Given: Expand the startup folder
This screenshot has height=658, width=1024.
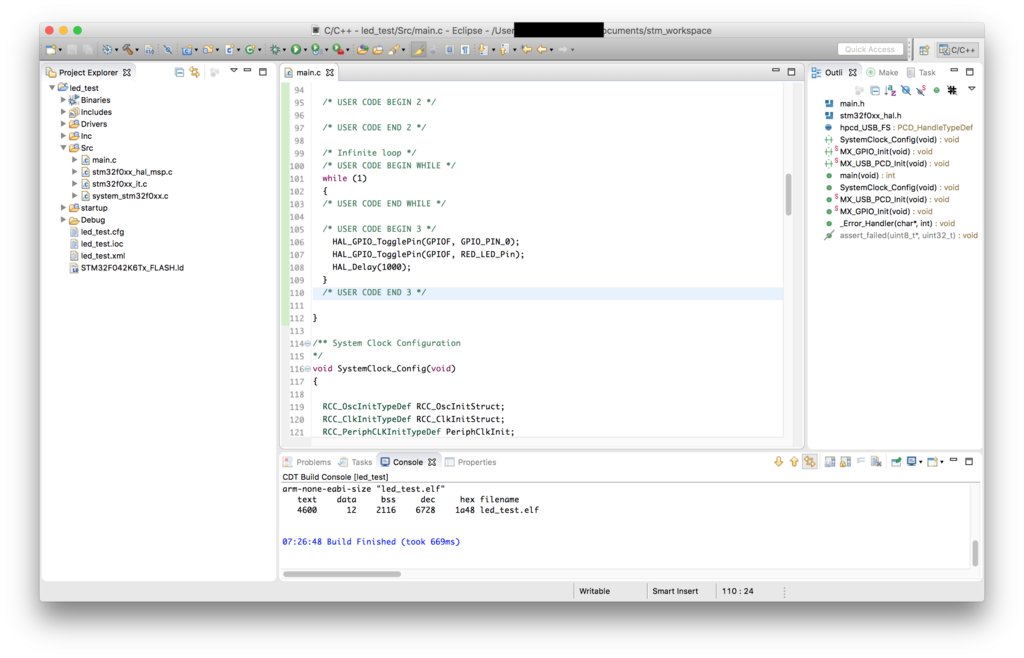Looking at the screenshot, I should pos(63,208).
